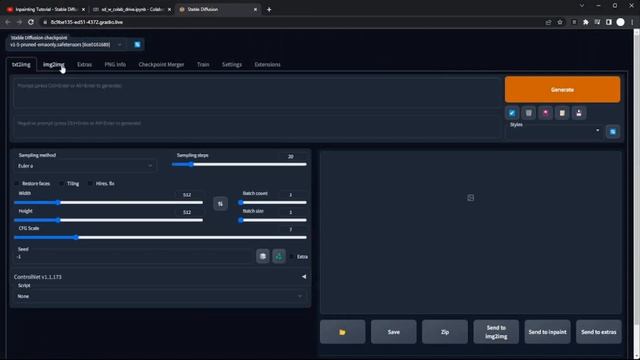Click Send to inpaint button
640x360 pixels.
(x=547, y=332)
